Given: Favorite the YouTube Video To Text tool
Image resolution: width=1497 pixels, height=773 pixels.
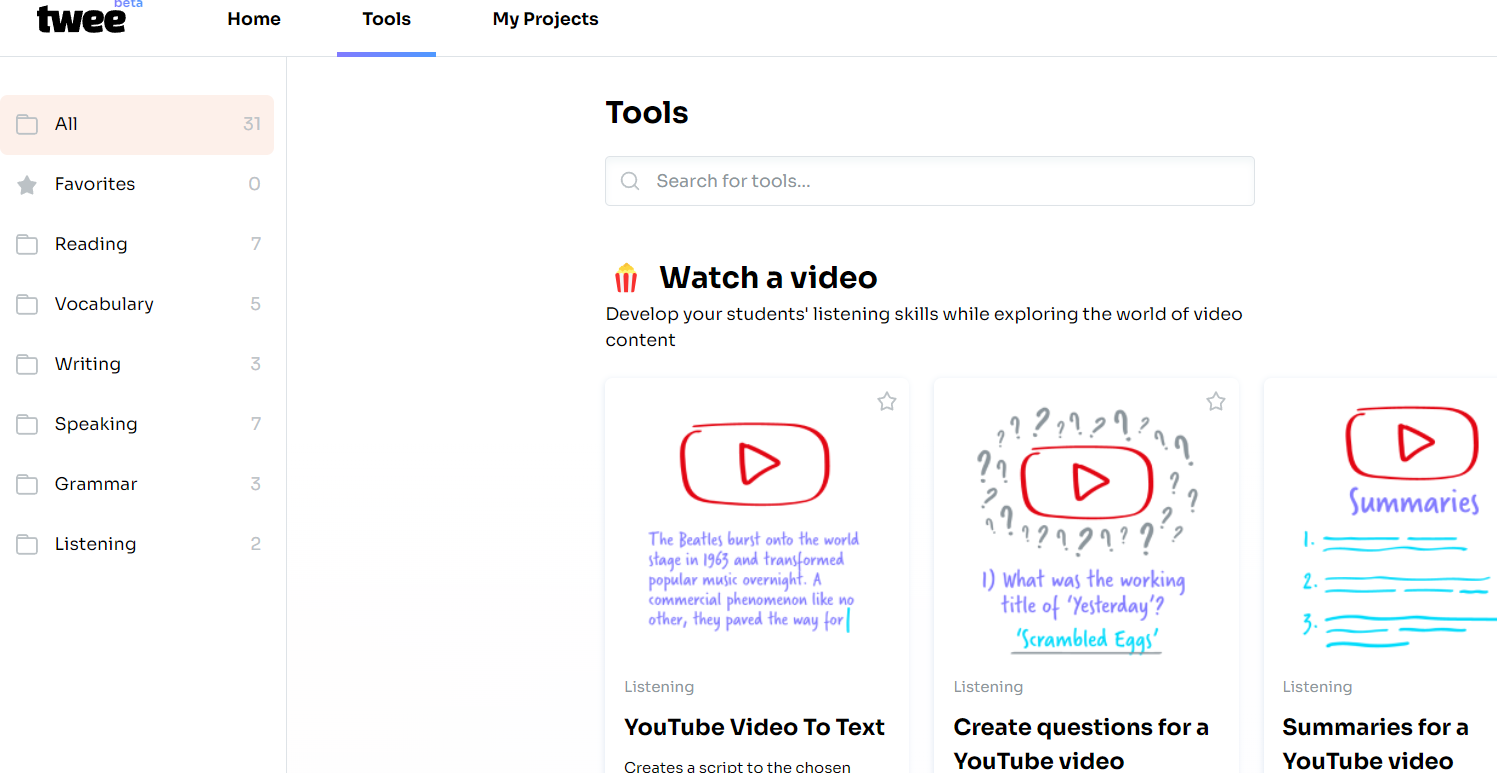Looking at the screenshot, I should click(x=887, y=402).
